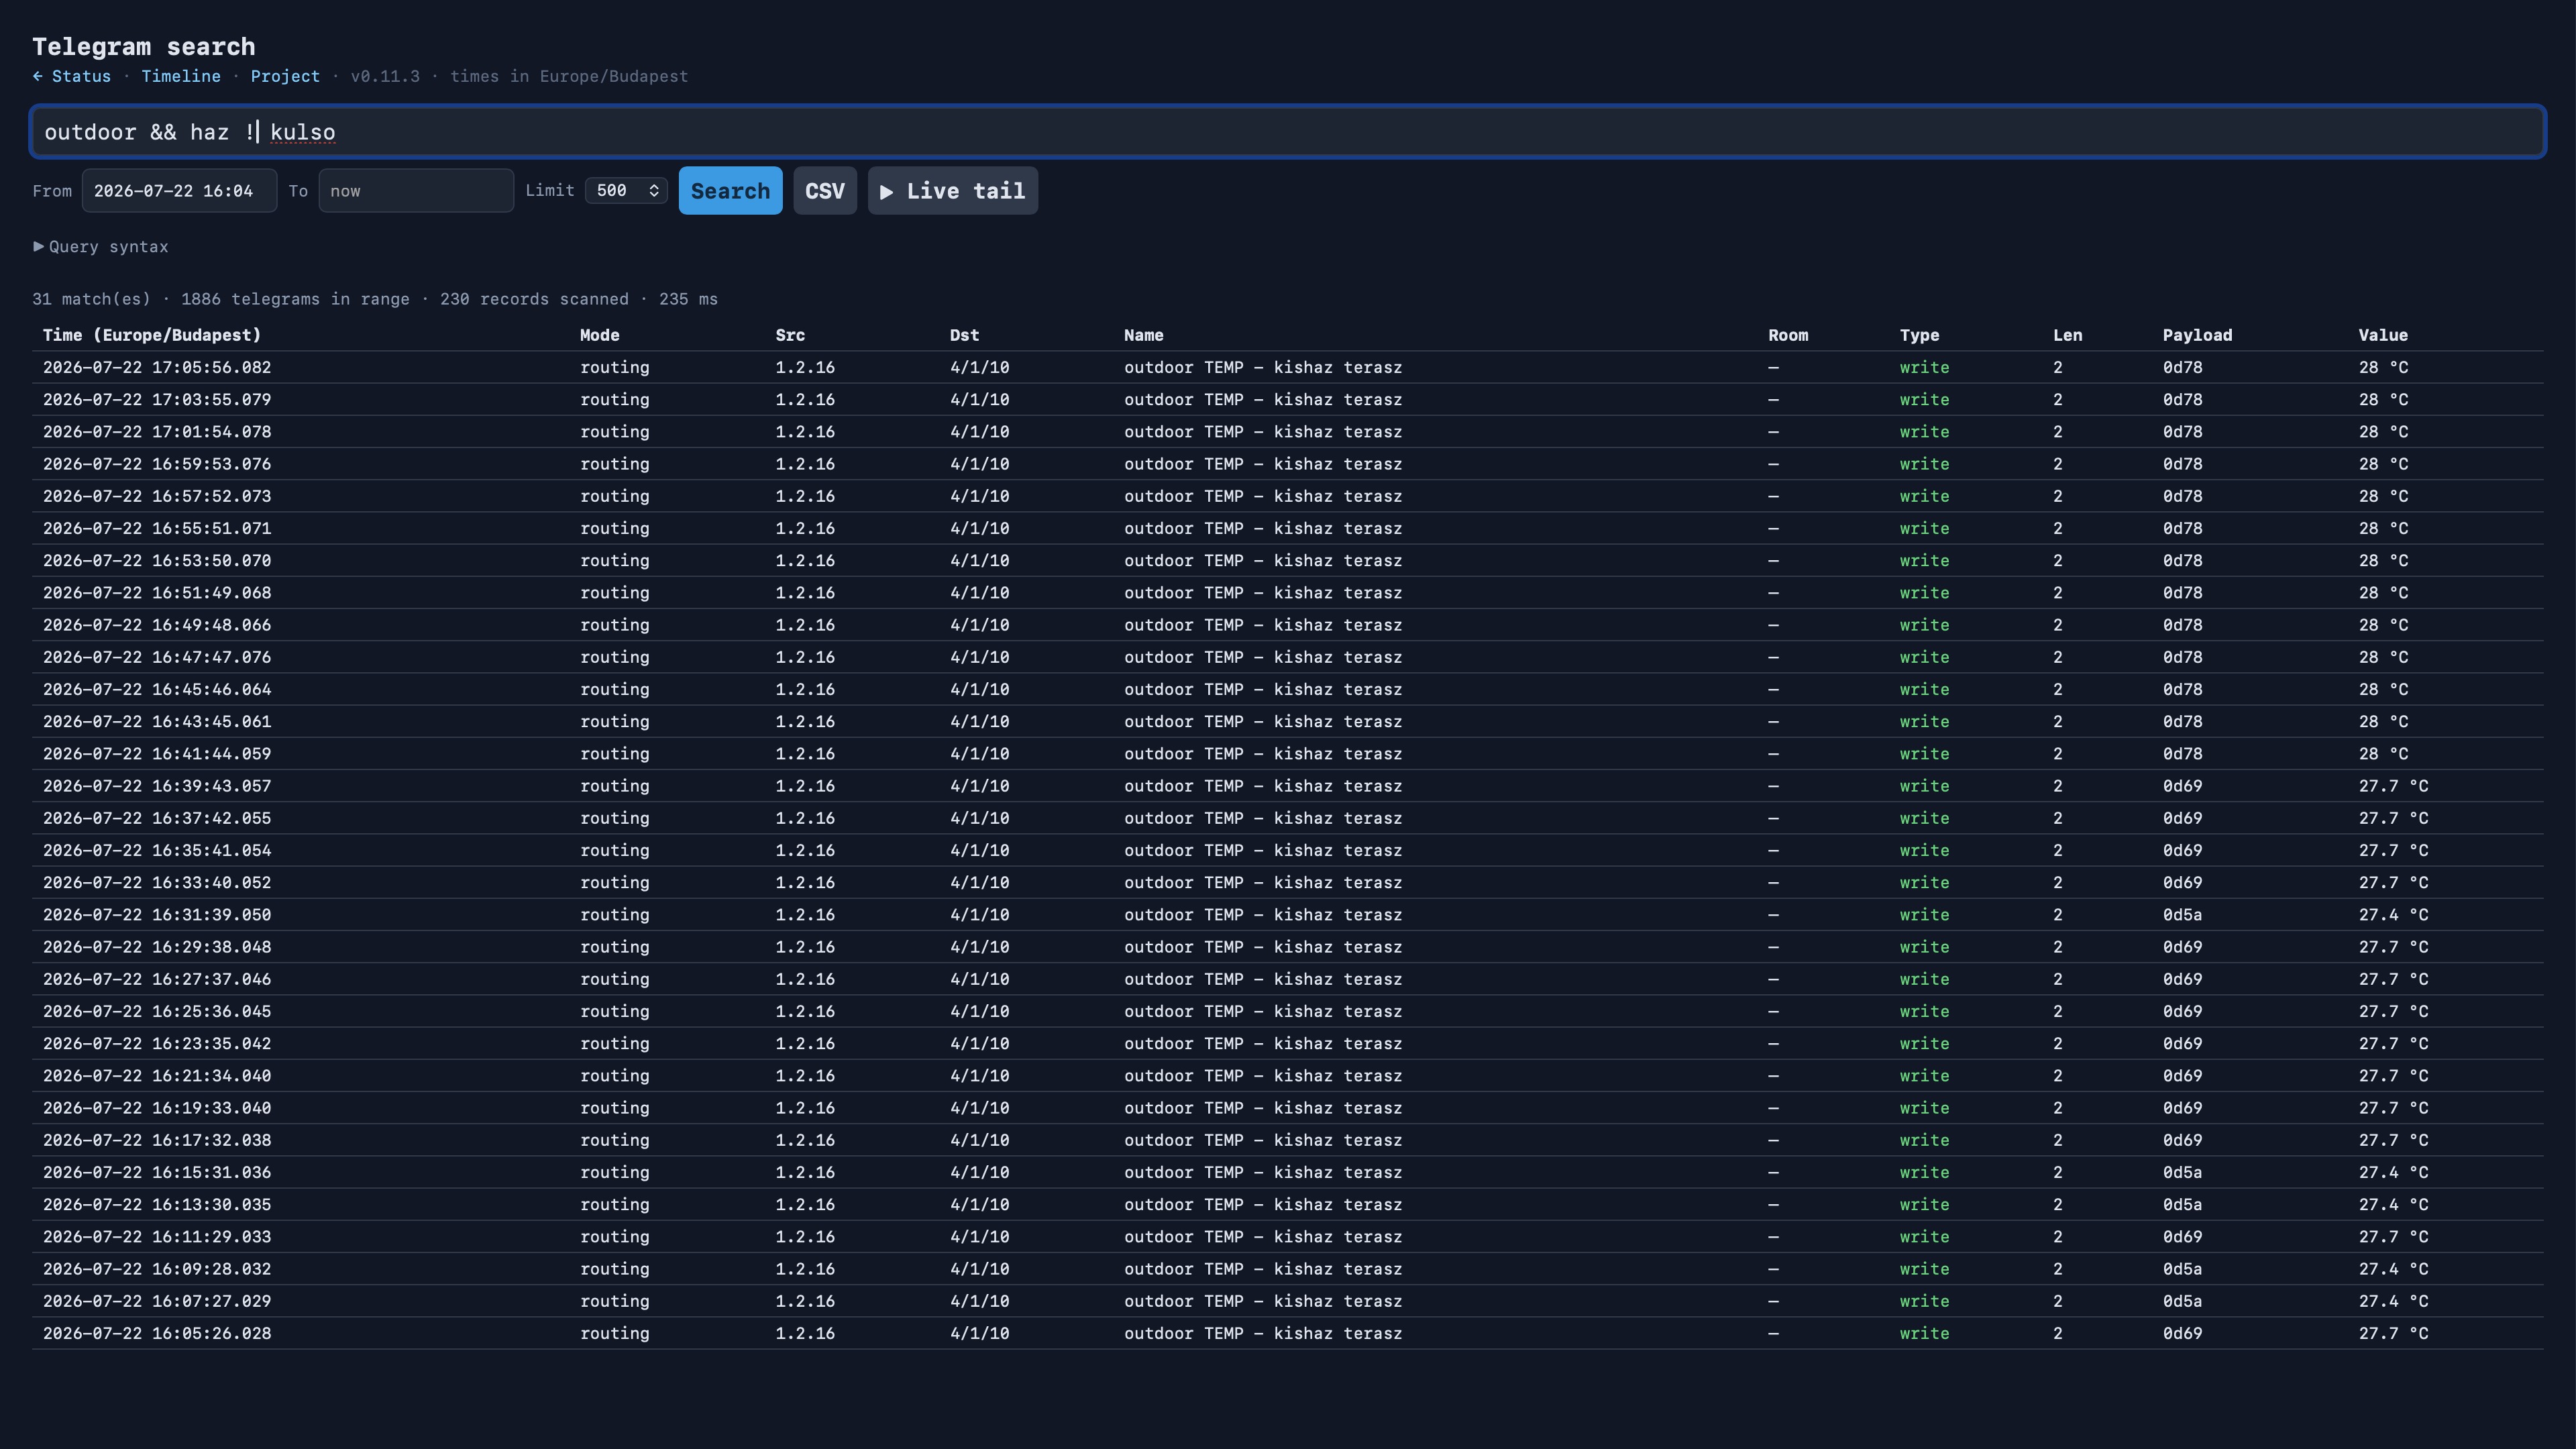The image size is (2576, 1449).
Task: Run the Search button
Action: coord(730,191)
